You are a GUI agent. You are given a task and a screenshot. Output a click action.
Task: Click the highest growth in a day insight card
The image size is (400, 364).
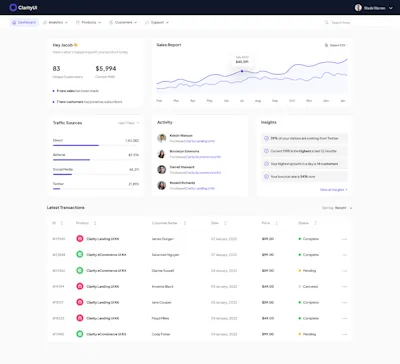(304, 164)
